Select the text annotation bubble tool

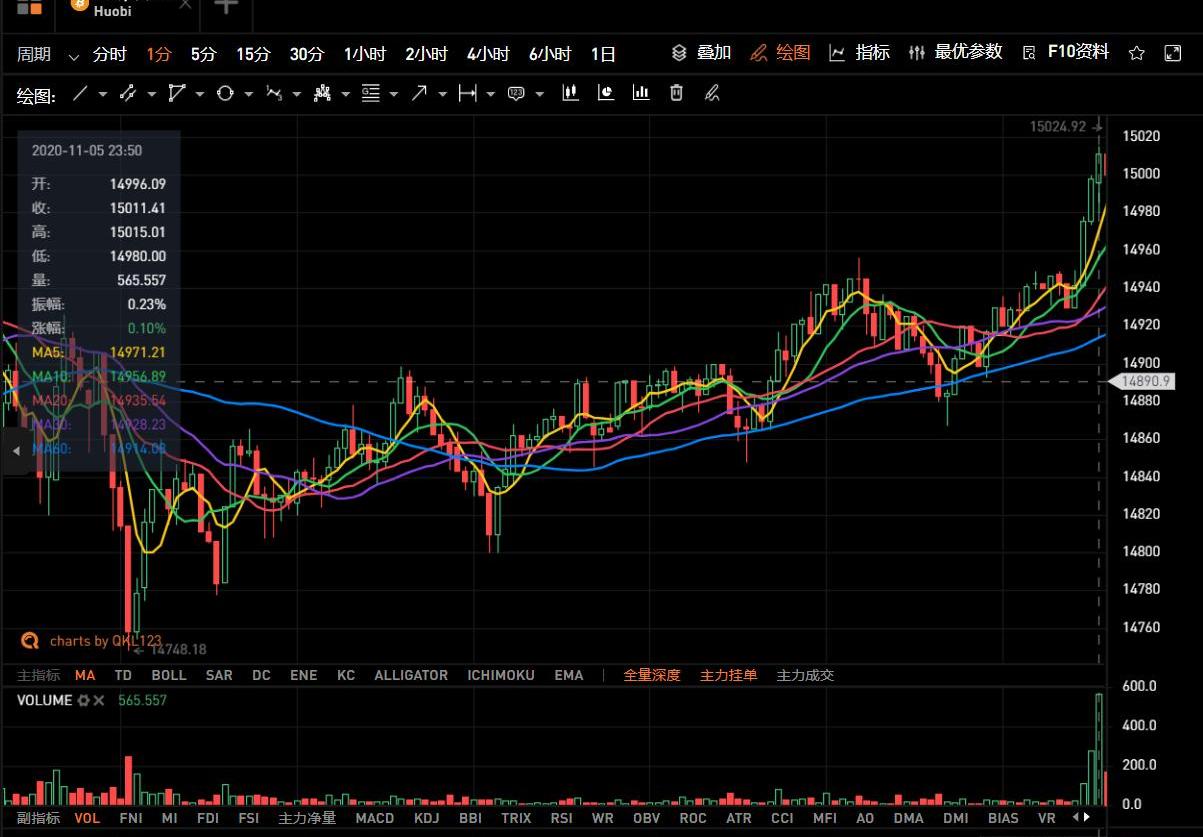(516, 94)
